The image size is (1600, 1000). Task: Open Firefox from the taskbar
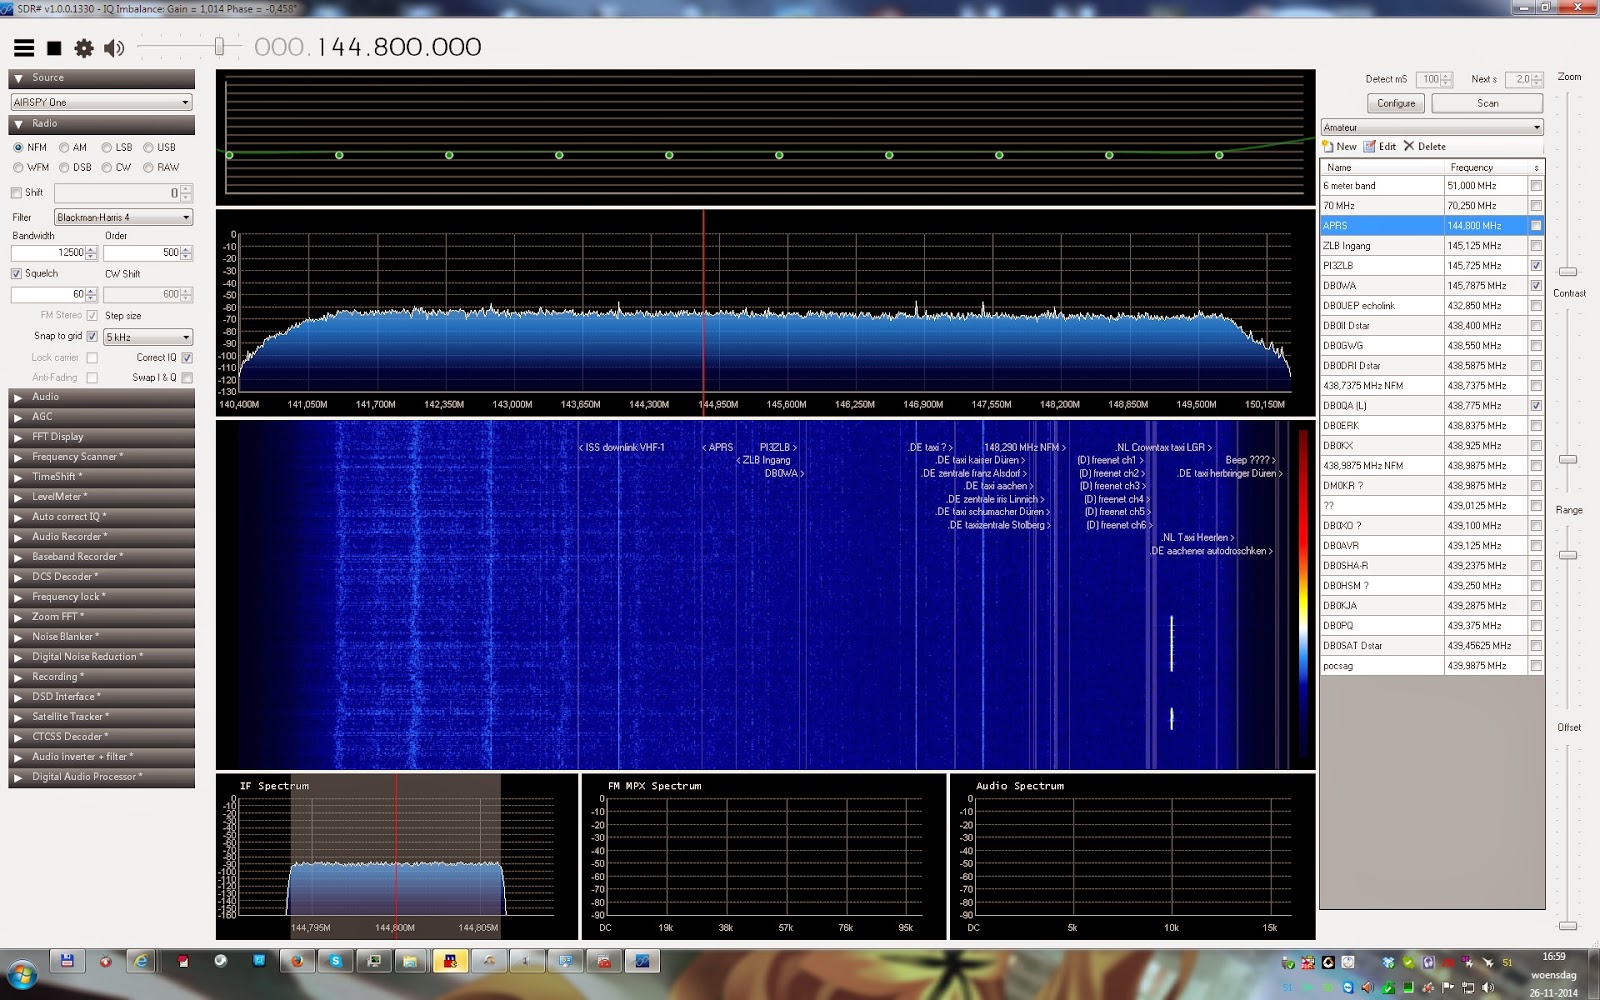[297, 962]
